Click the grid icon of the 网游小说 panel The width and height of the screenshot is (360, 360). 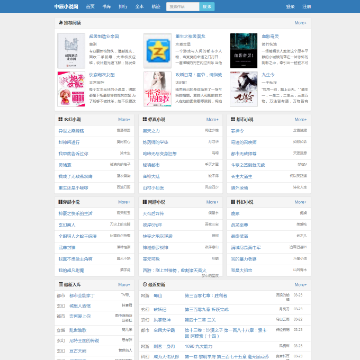[145, 202]
